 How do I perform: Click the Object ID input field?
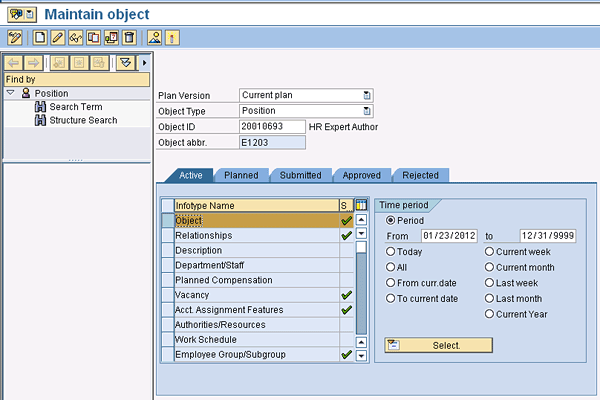[272, 127]
